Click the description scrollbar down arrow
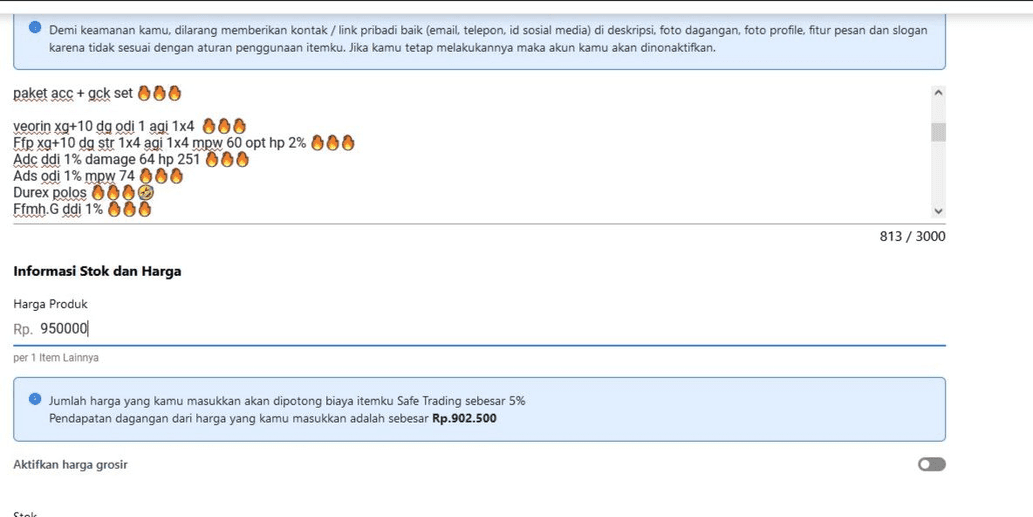The height and width of the screenshot is (517, 1033). (x=939, y=211)
